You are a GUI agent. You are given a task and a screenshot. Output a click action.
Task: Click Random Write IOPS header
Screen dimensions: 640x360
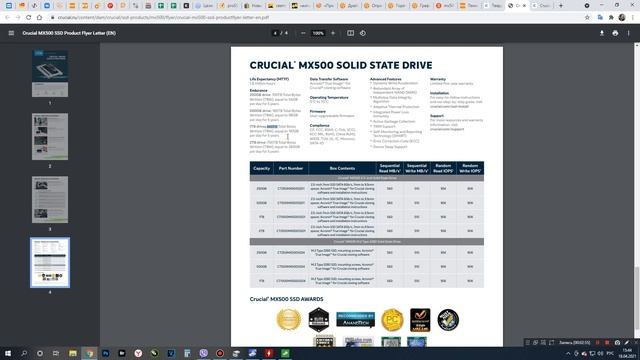coord(470,168)
